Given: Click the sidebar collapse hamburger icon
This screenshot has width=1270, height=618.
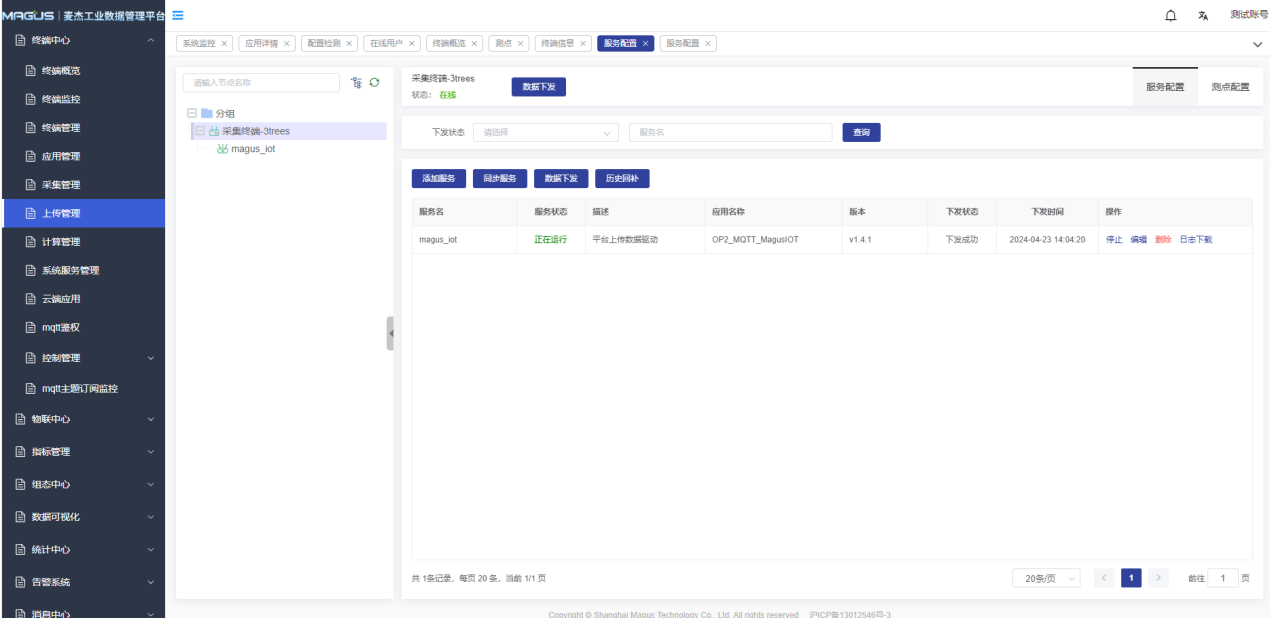Looking at the screenshot, I should point(178,15).
